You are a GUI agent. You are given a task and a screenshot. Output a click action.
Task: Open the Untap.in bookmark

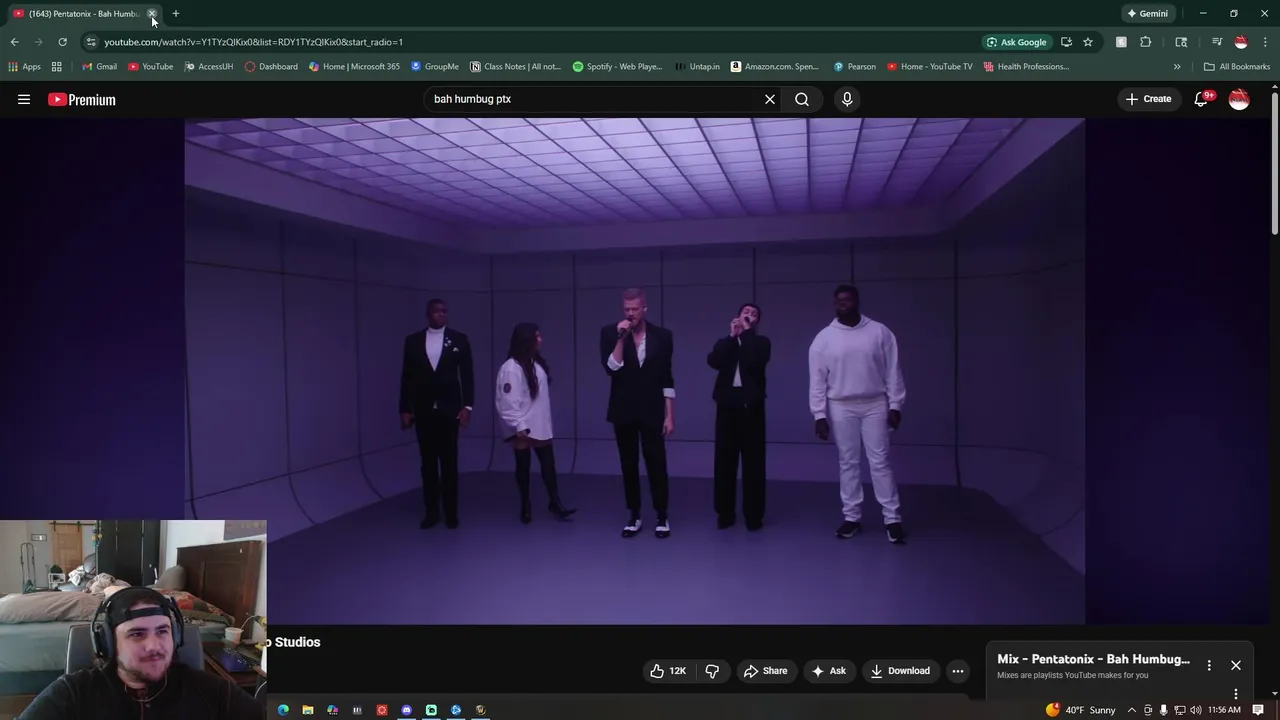697,67
